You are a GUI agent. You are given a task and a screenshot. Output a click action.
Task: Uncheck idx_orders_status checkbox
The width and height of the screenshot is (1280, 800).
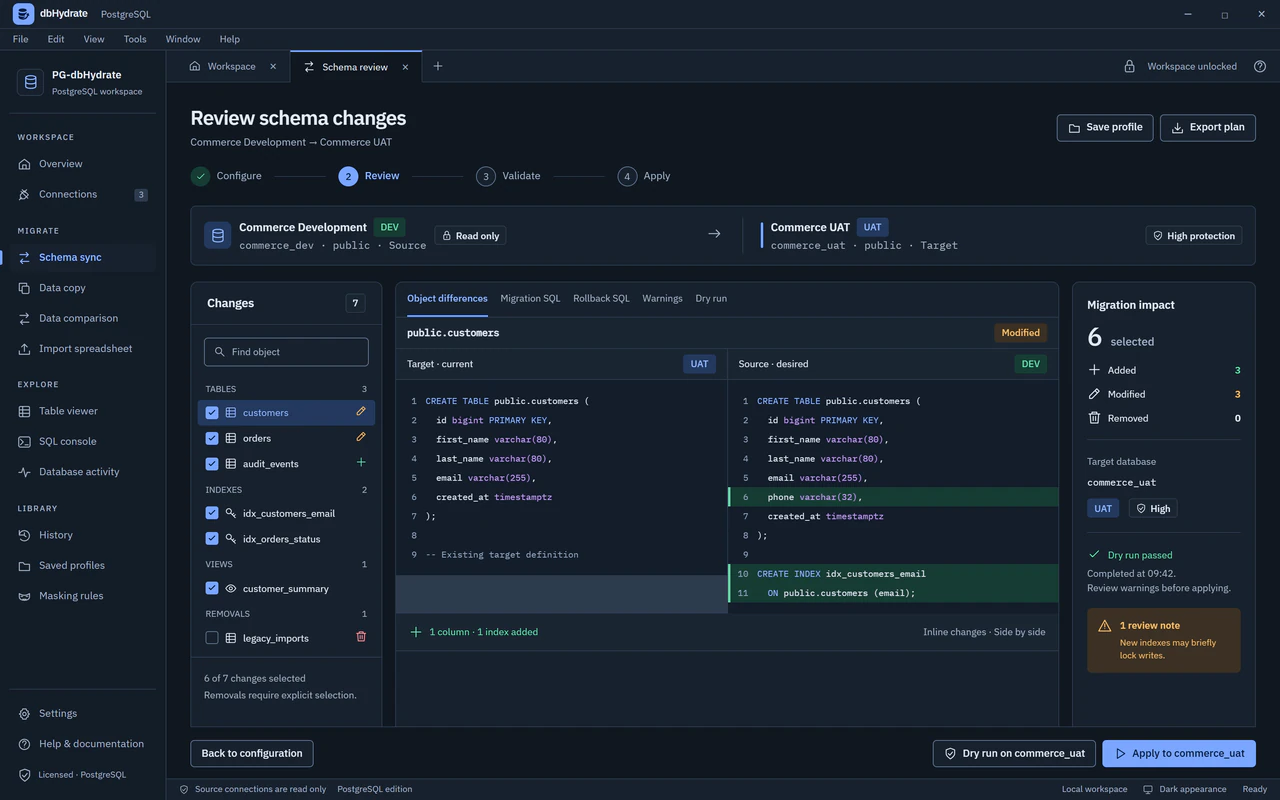[212, 539]
